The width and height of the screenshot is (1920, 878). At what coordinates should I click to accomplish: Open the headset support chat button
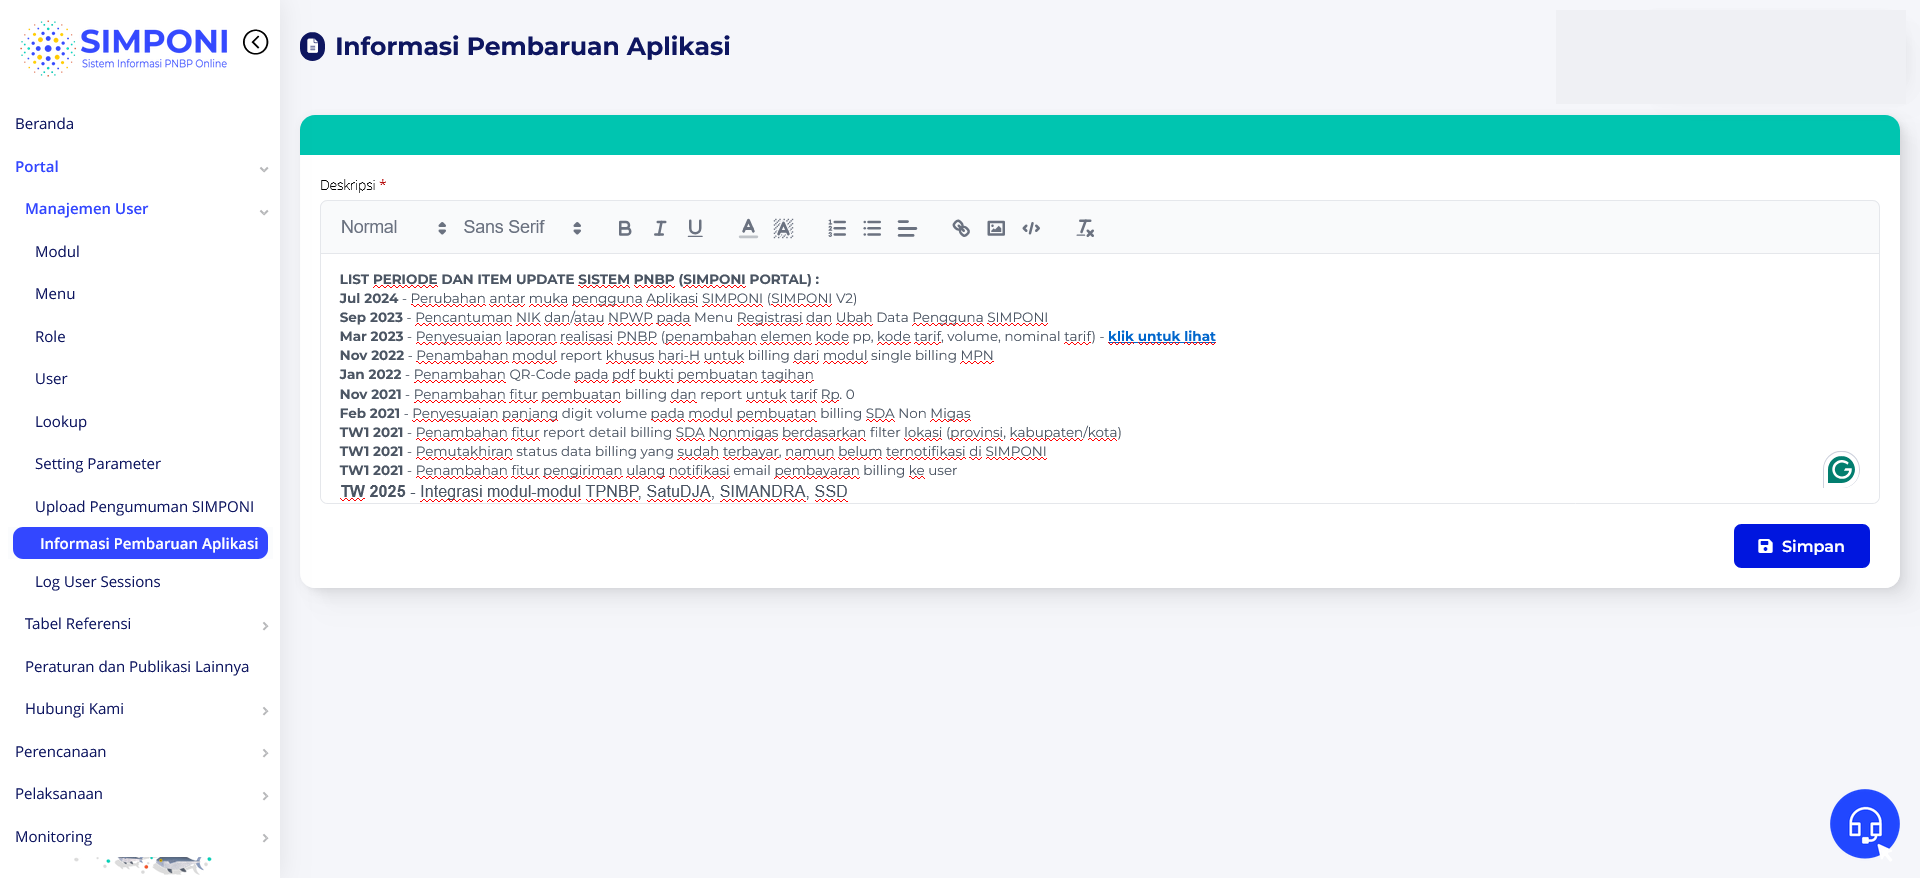(1865, 824)
